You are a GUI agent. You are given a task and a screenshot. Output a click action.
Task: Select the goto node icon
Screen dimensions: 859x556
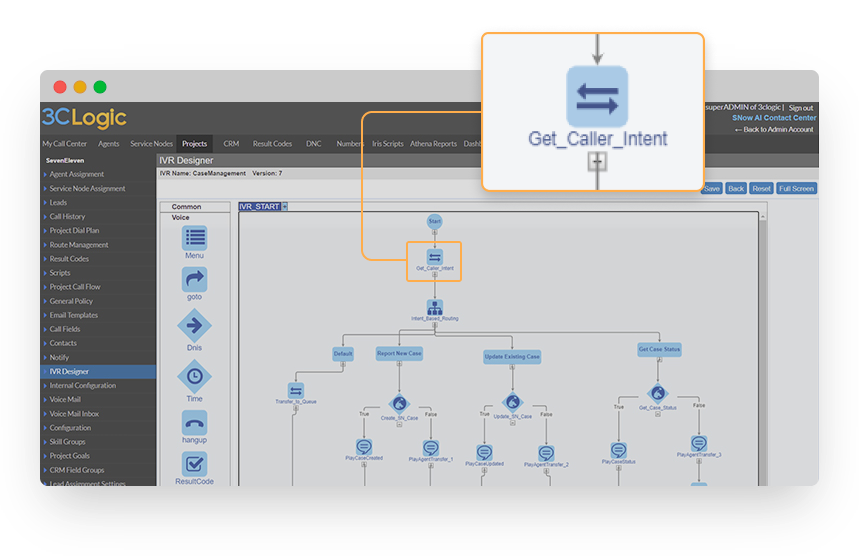(x=194, y=280)
